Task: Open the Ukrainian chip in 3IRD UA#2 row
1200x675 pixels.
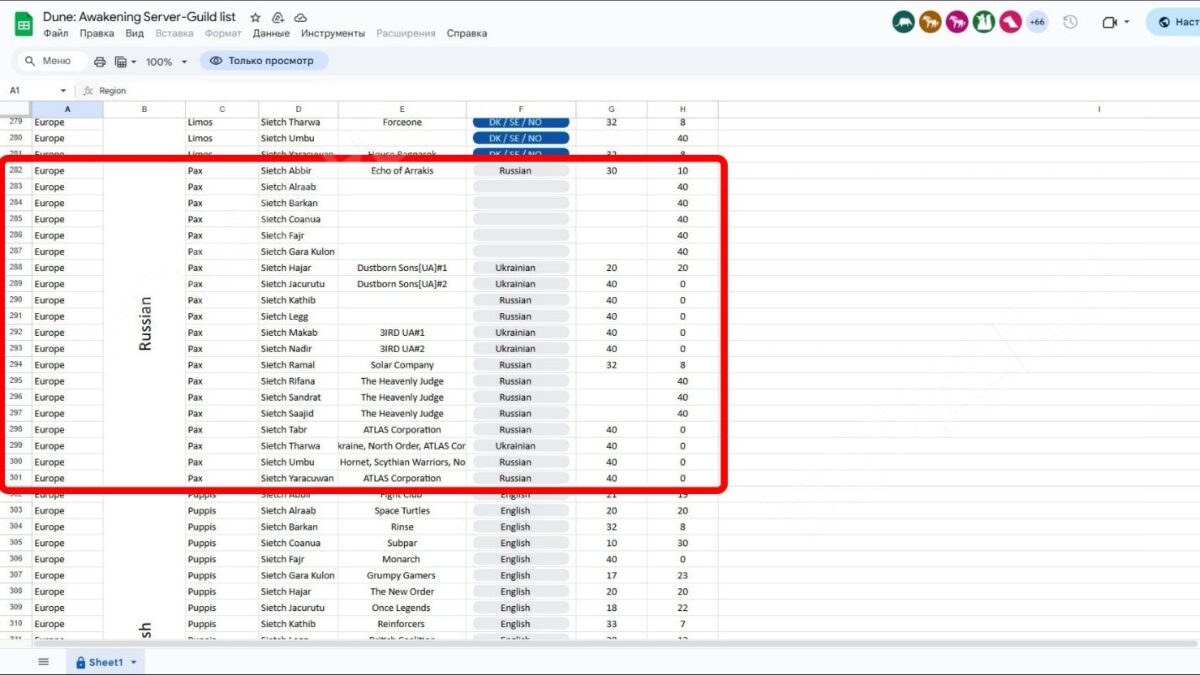Action: click(x=521, y=349)
